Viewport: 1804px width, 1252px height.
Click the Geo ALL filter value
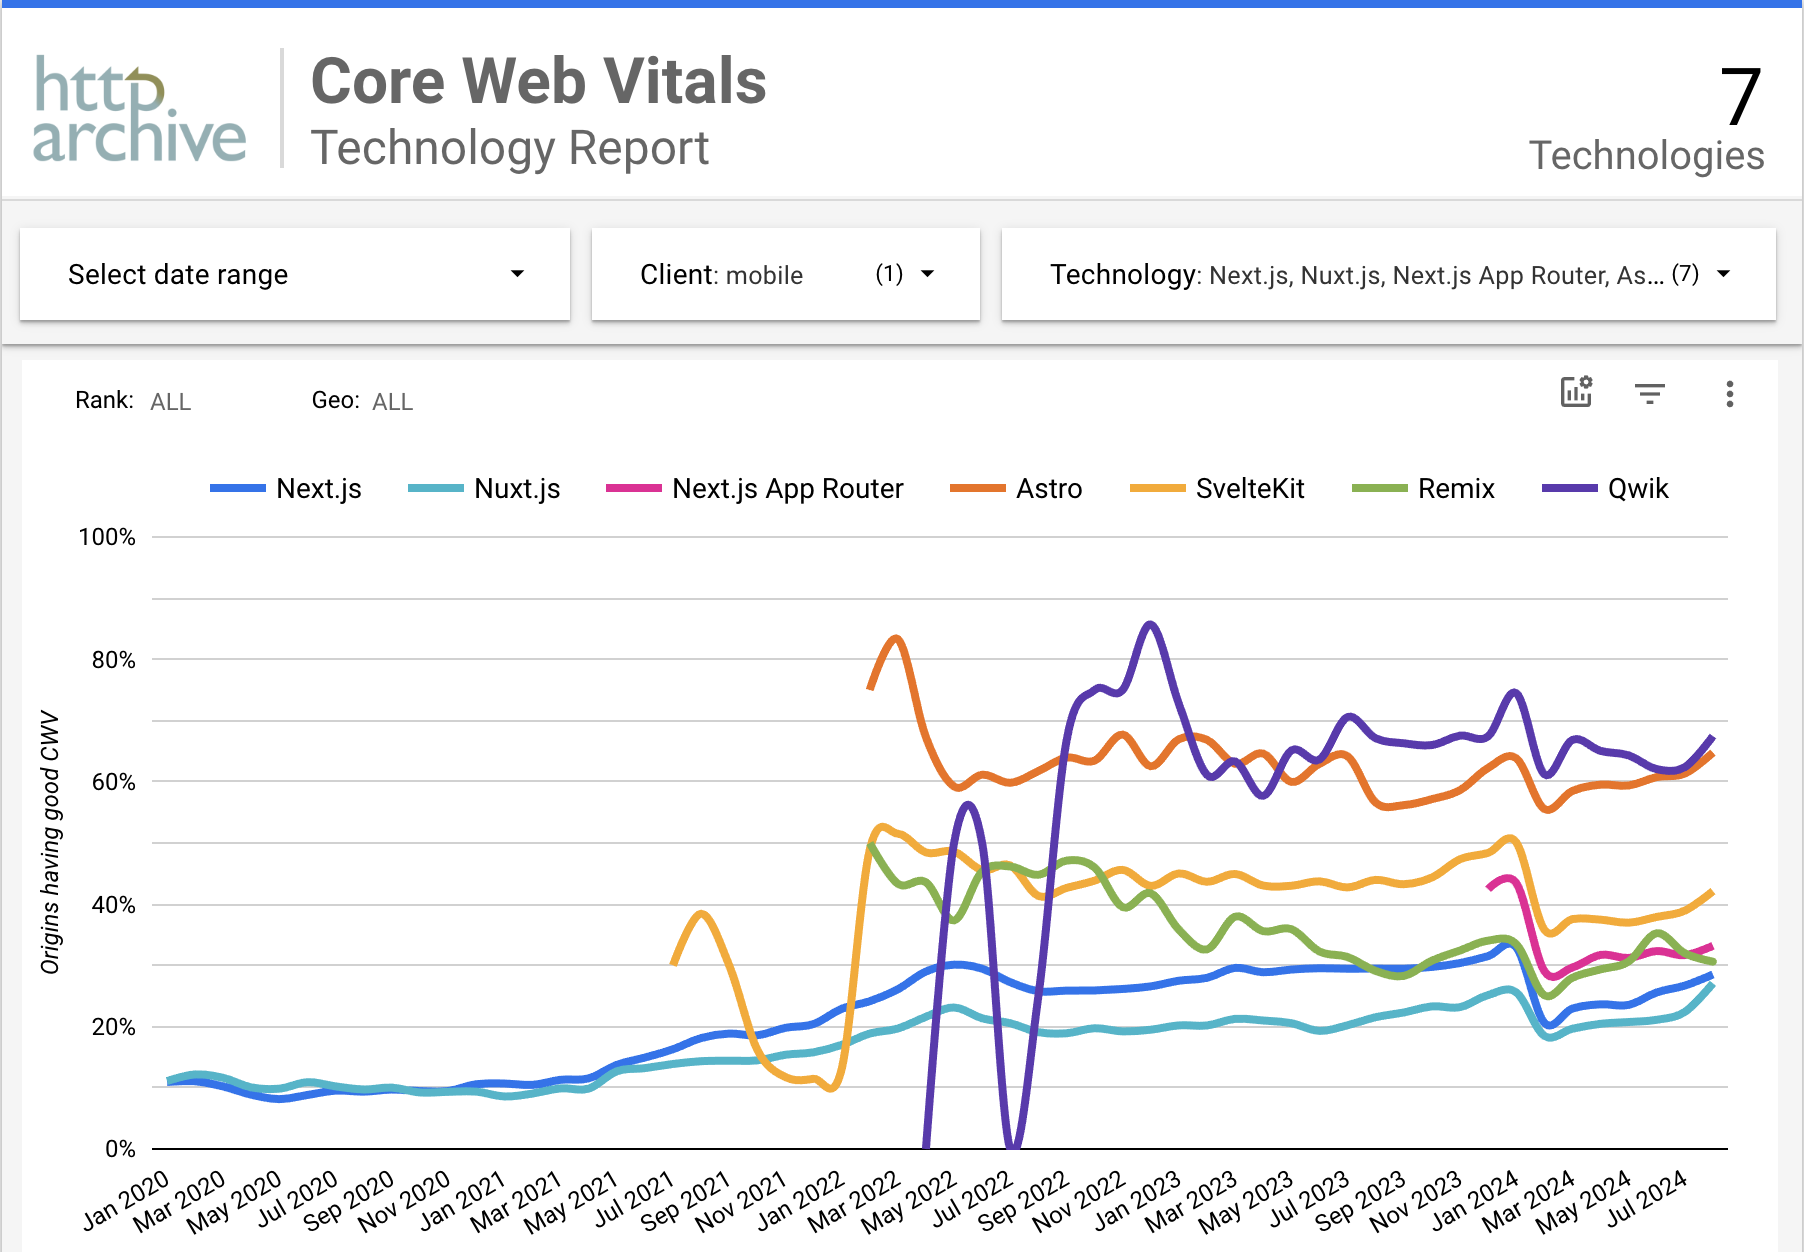pyautogui.click(x=393, y=402)
